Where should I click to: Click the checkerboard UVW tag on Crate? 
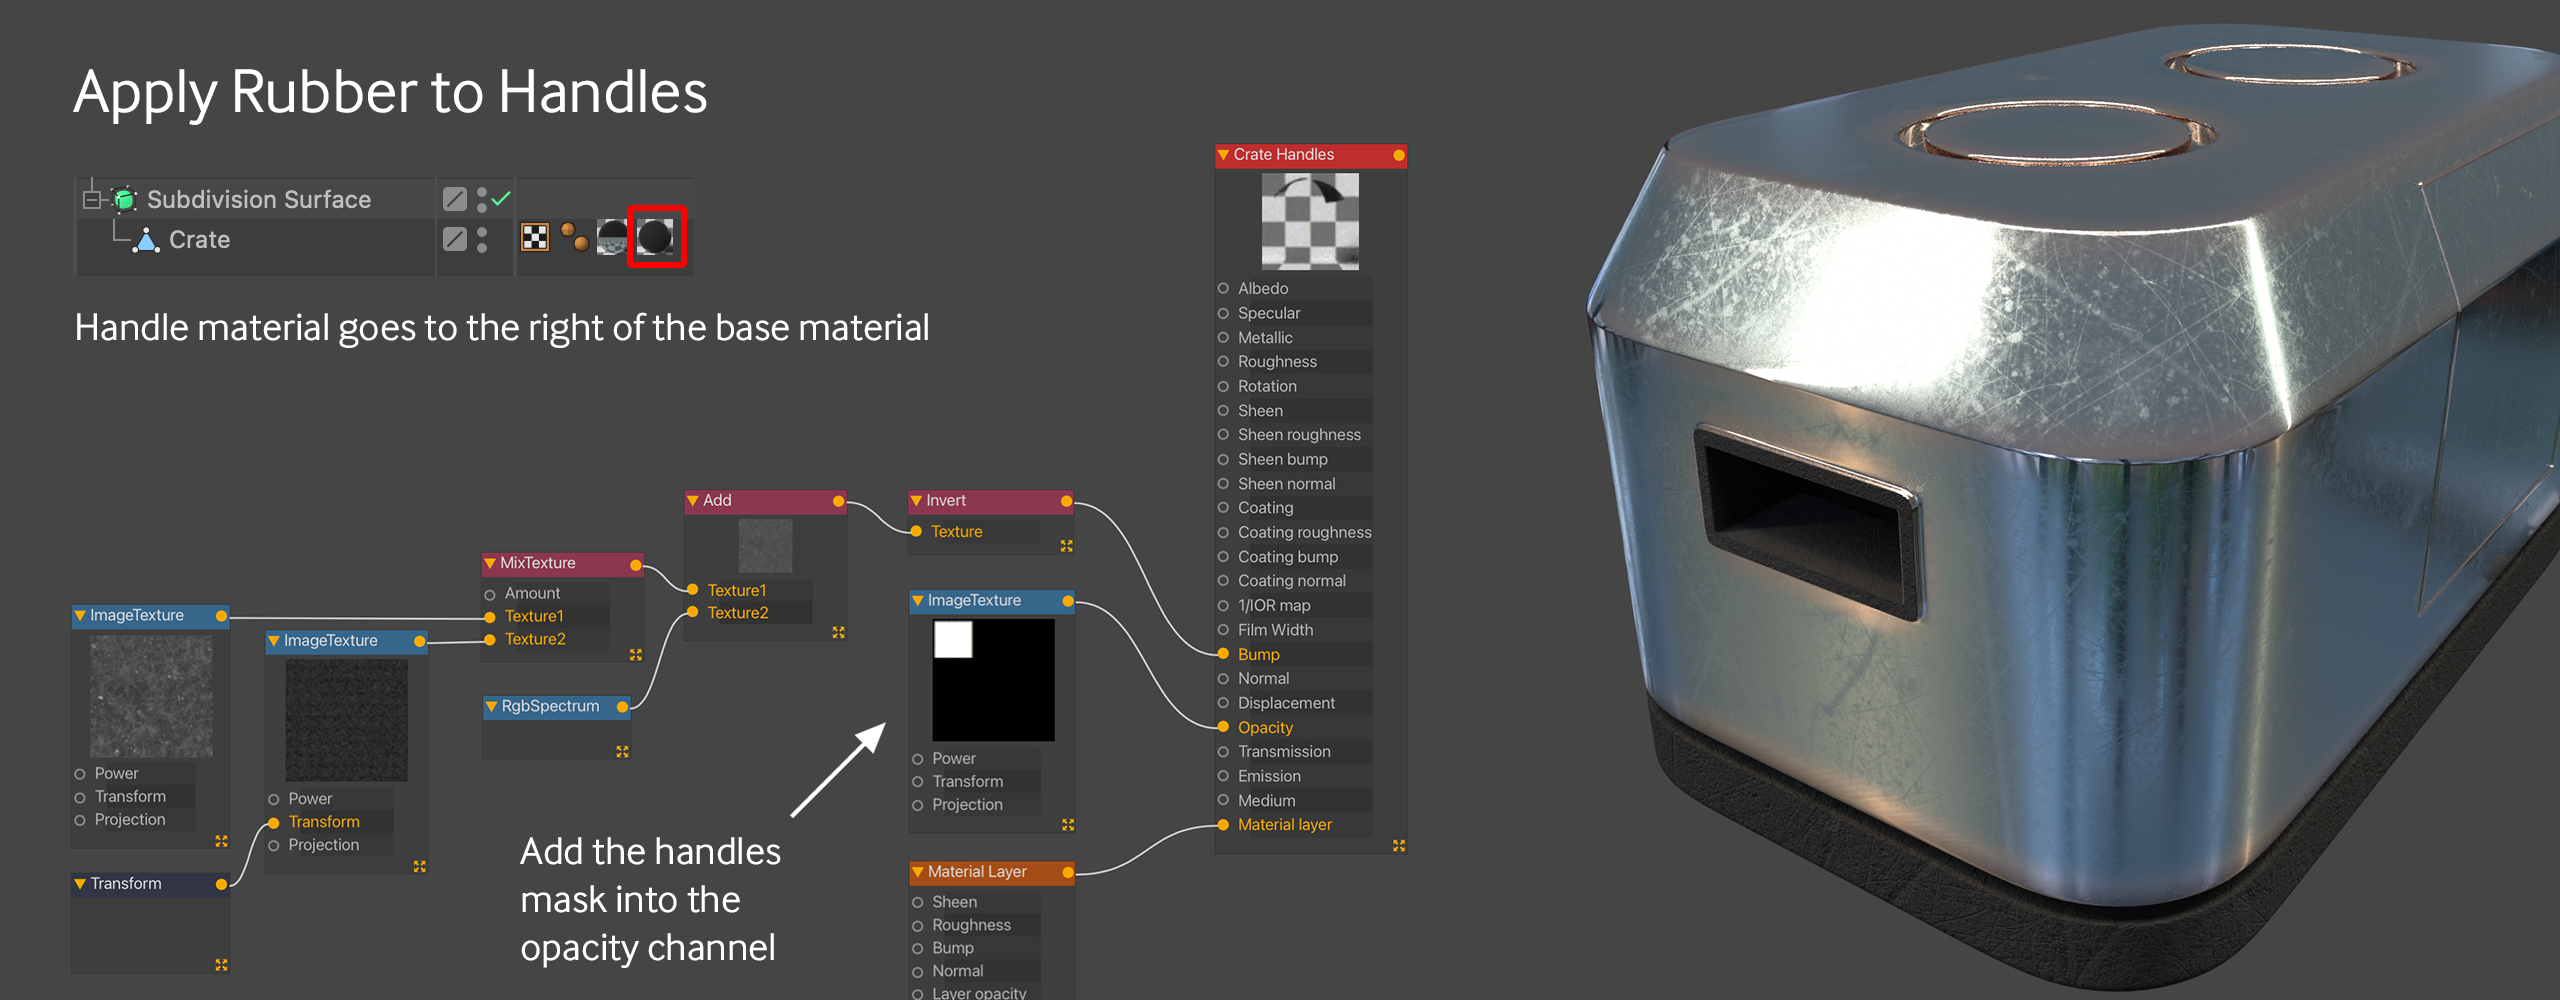[535, 237]
